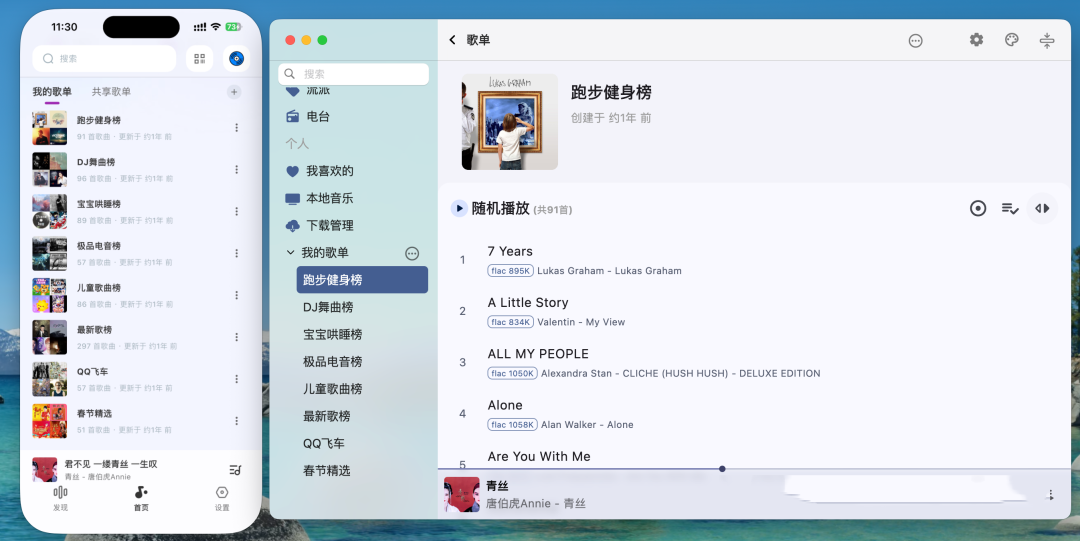Select 我的歌单 tab on phone
This screenshot has width=1080, height=541.
52,92
